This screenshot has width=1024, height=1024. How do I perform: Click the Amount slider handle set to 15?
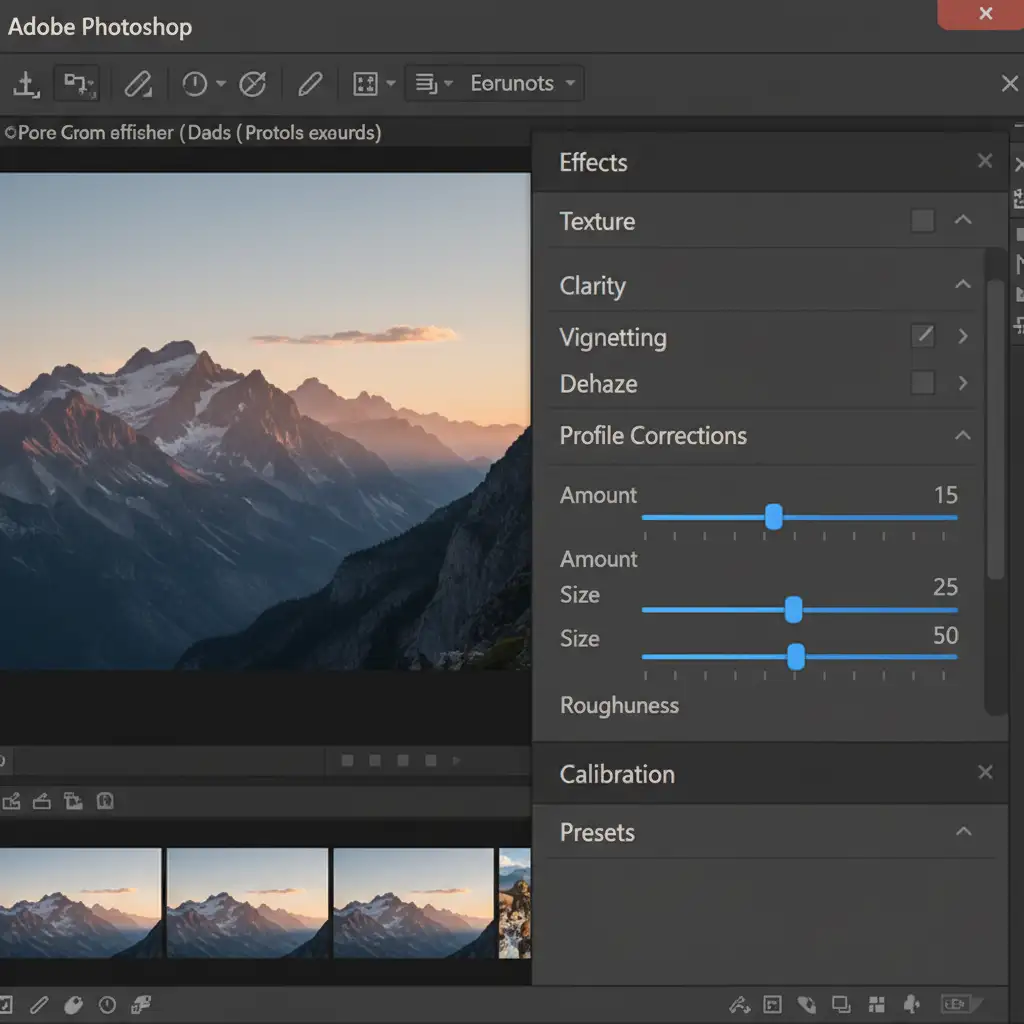[x=773, y=517]
